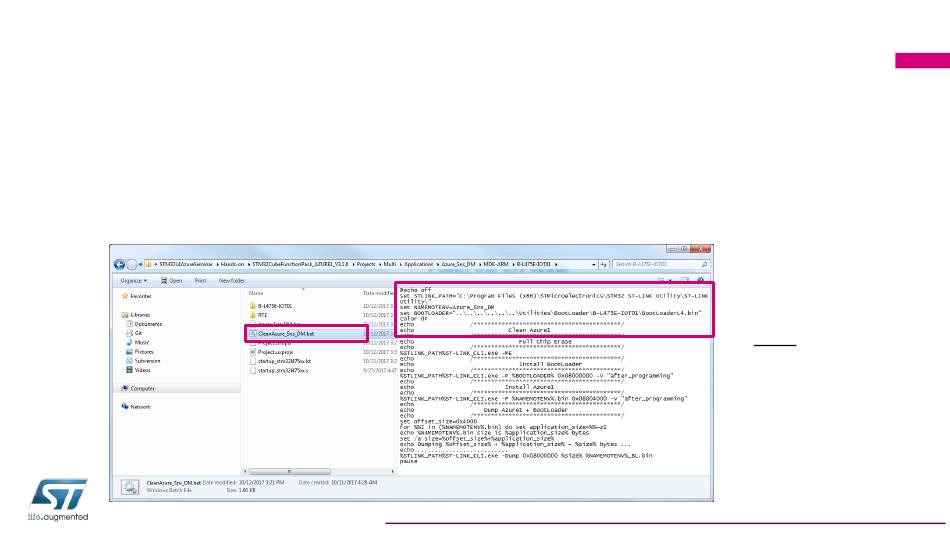
Task: Open the Change your view dropdown
Action: coord(669,281)
